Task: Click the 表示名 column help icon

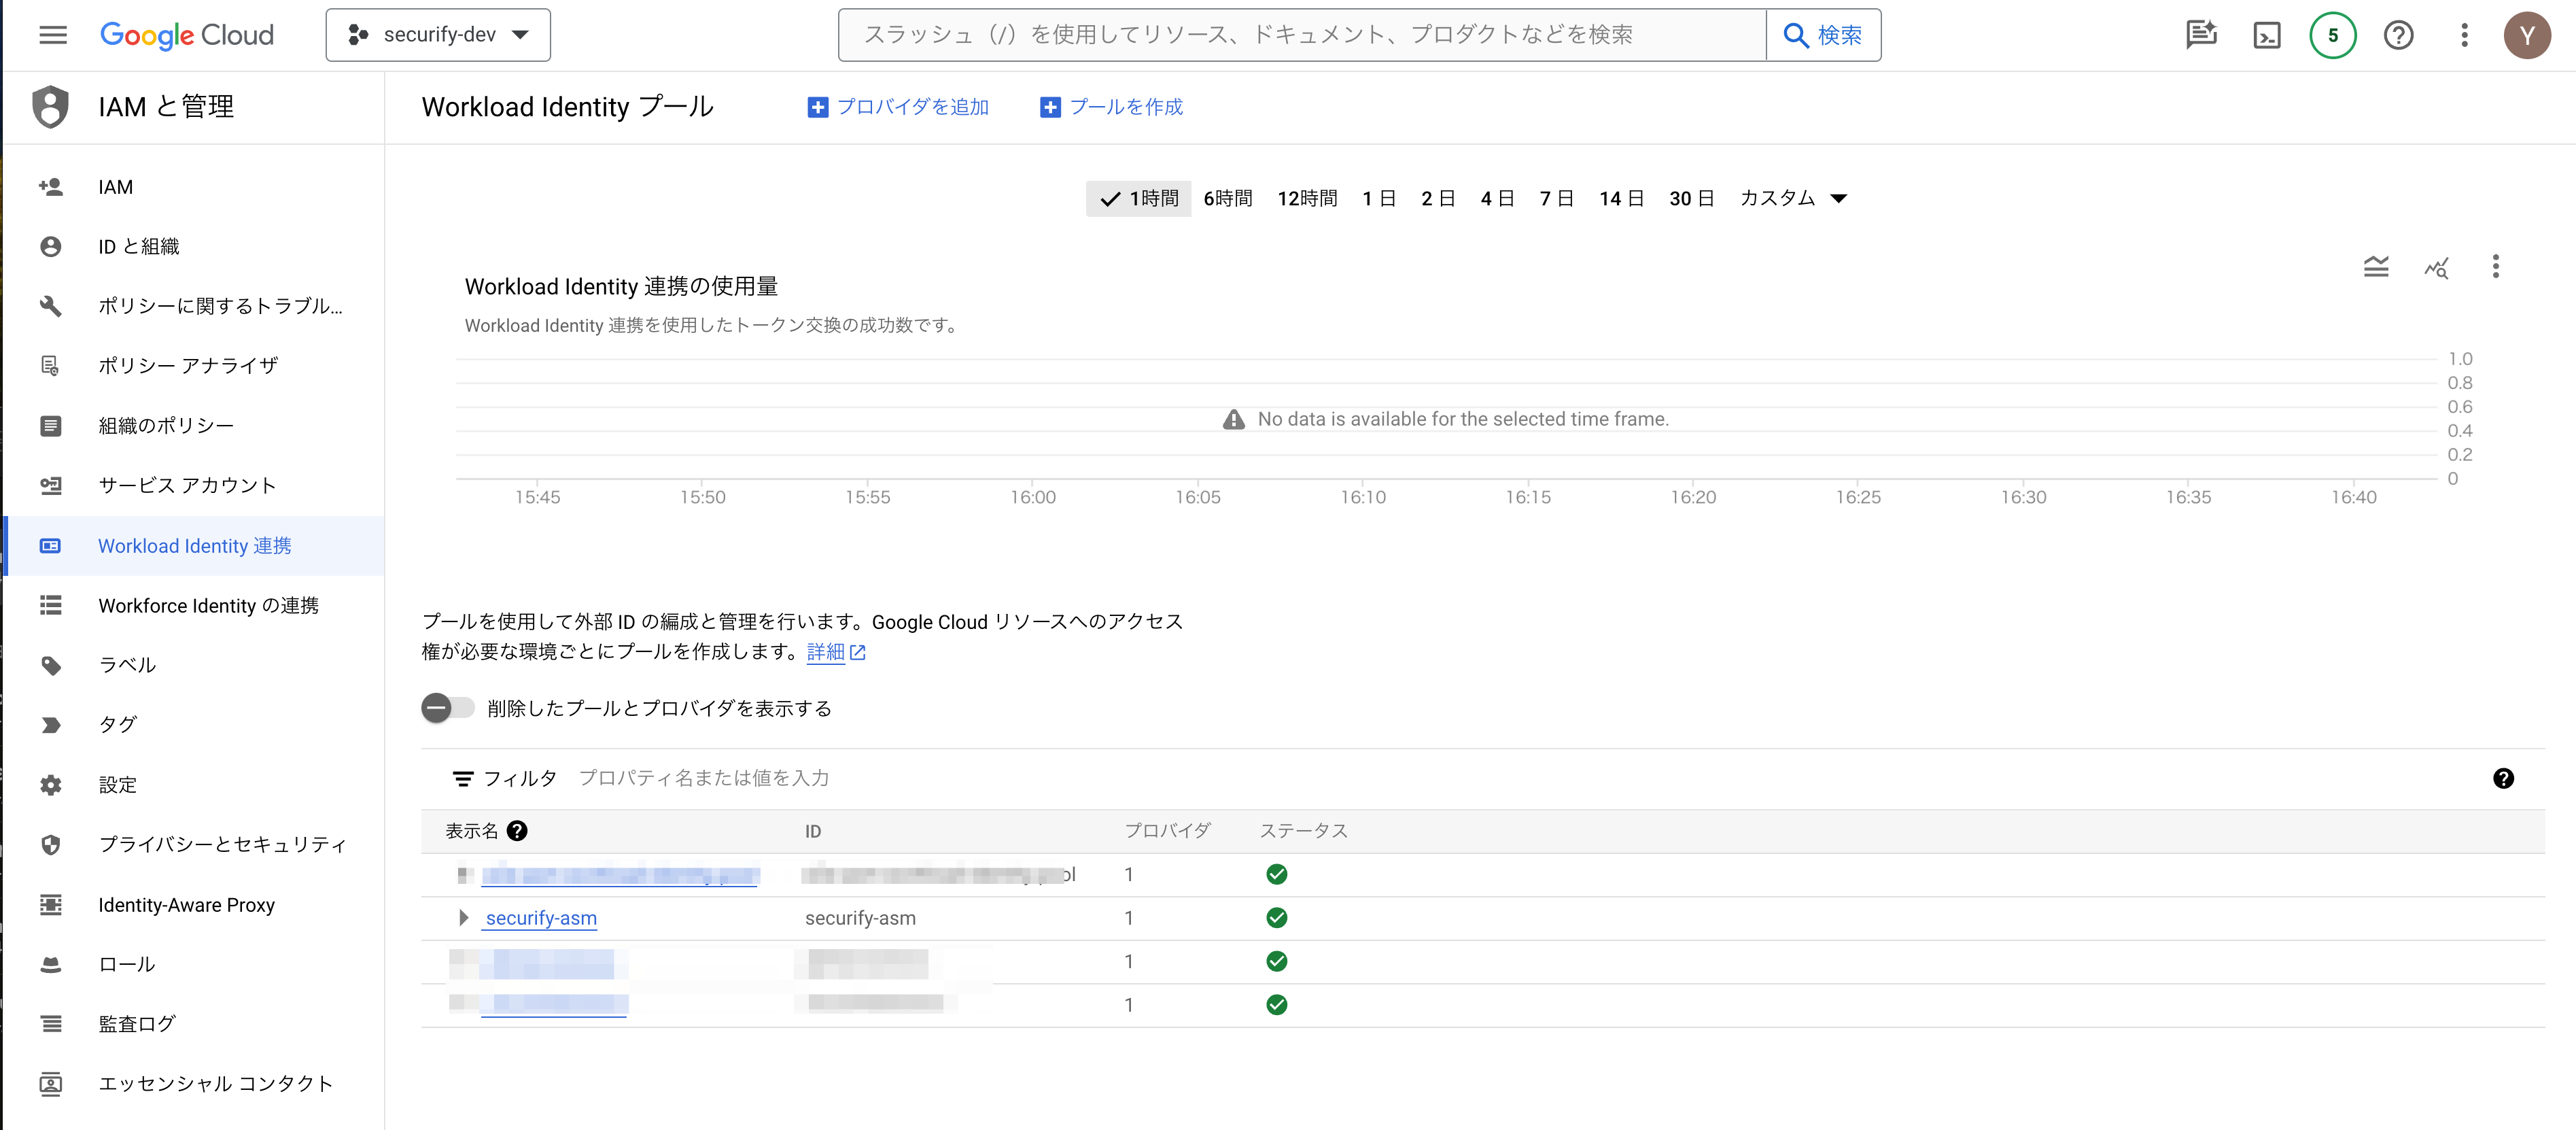Action: click(x=517, y=831)
